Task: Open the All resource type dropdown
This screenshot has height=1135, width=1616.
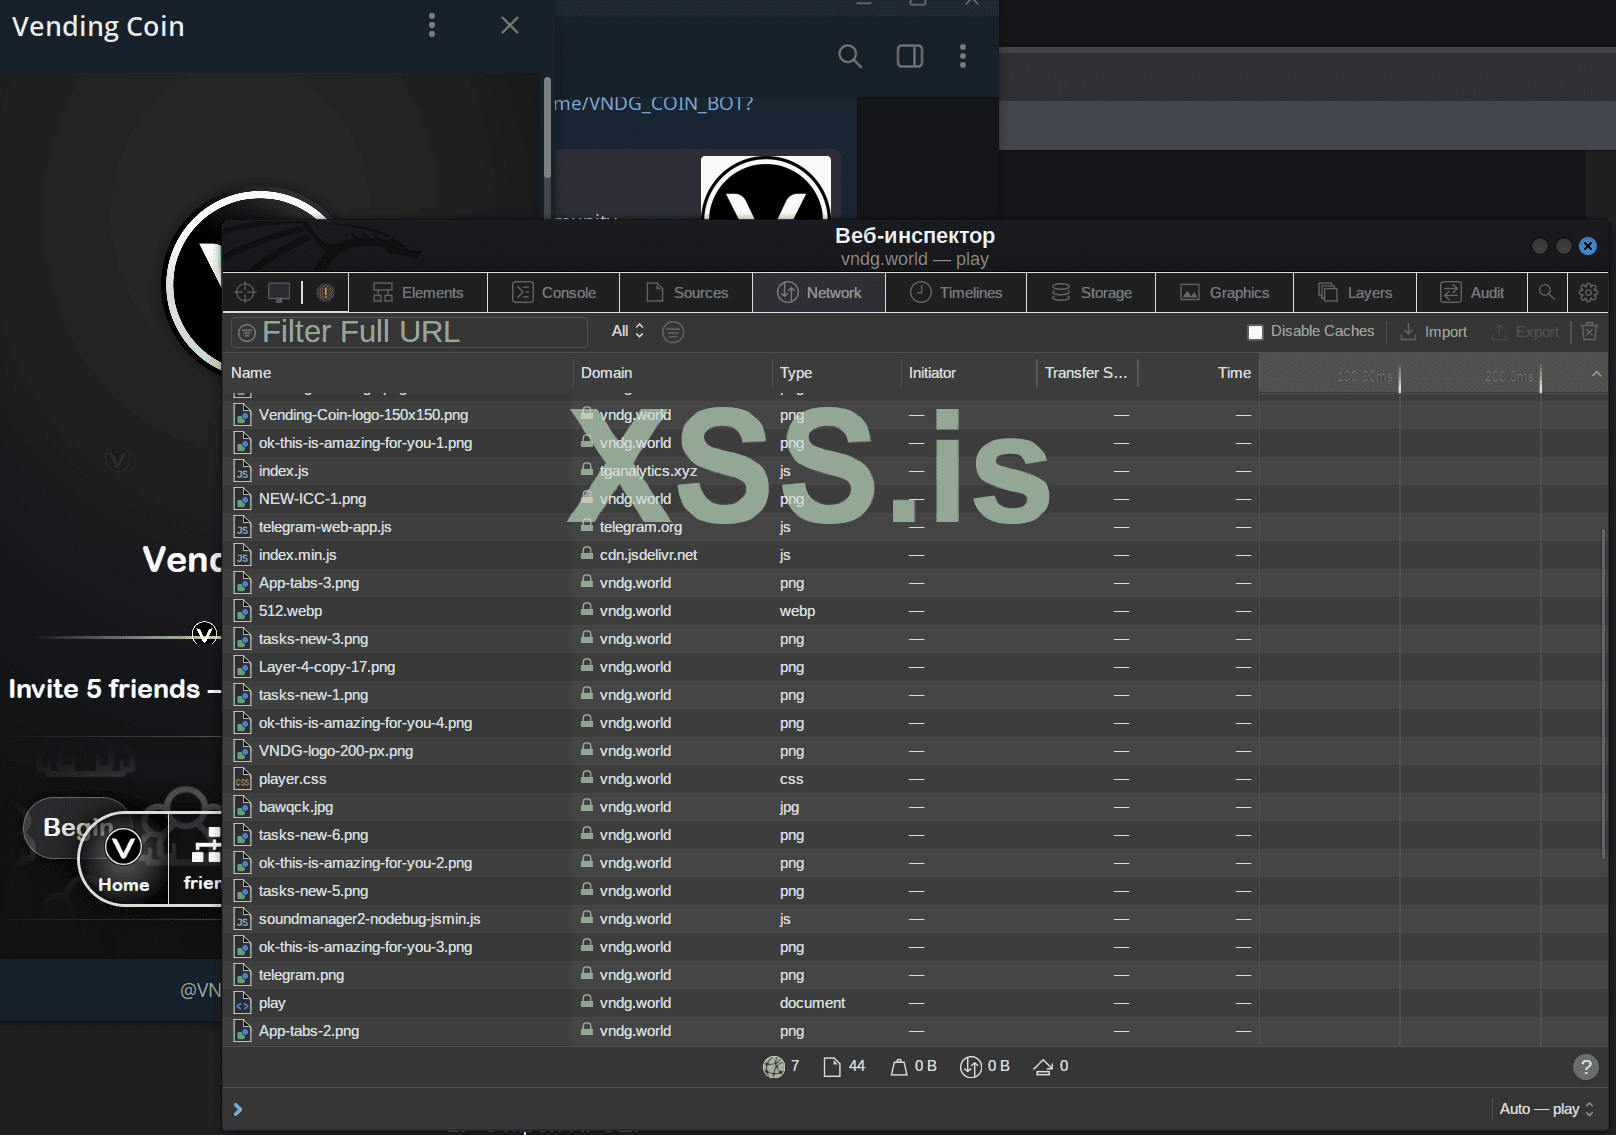Action: tap(627, 331)
